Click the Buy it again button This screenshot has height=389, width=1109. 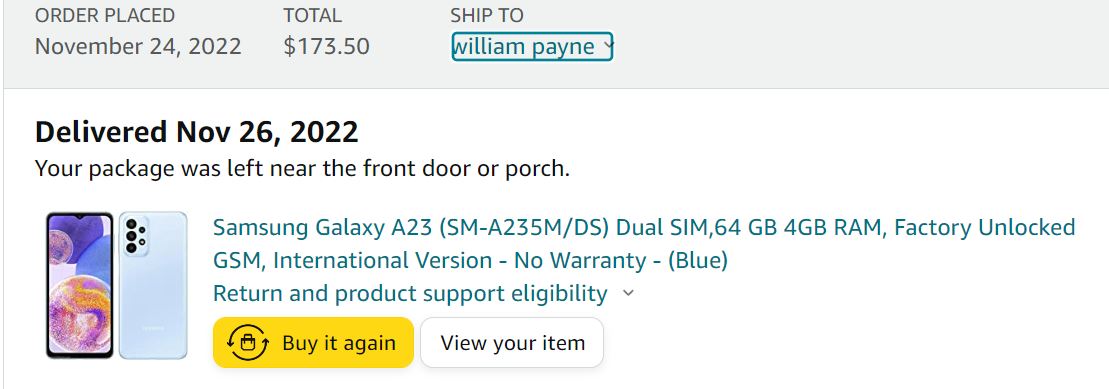[313, 343]
